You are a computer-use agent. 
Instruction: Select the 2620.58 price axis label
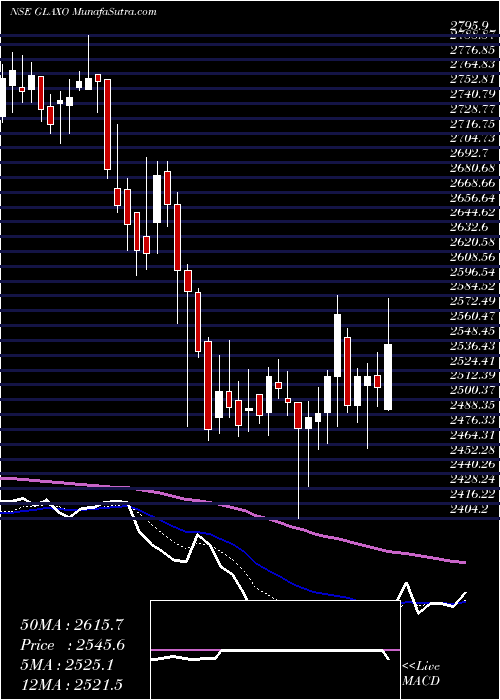click(x=473, y=242)
